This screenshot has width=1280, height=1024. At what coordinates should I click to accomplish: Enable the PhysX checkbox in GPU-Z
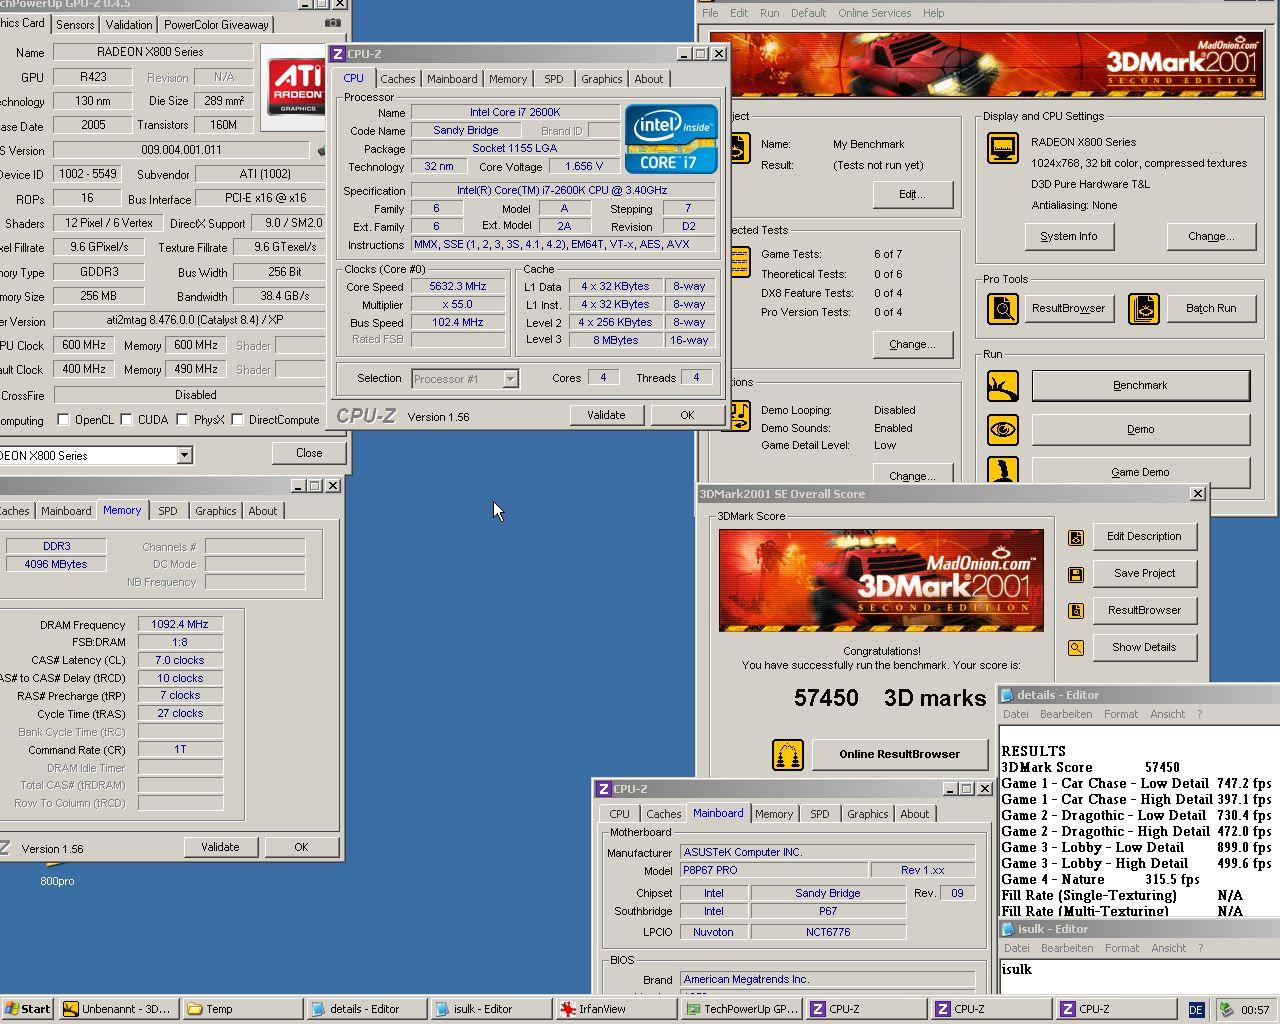[182, 420]
